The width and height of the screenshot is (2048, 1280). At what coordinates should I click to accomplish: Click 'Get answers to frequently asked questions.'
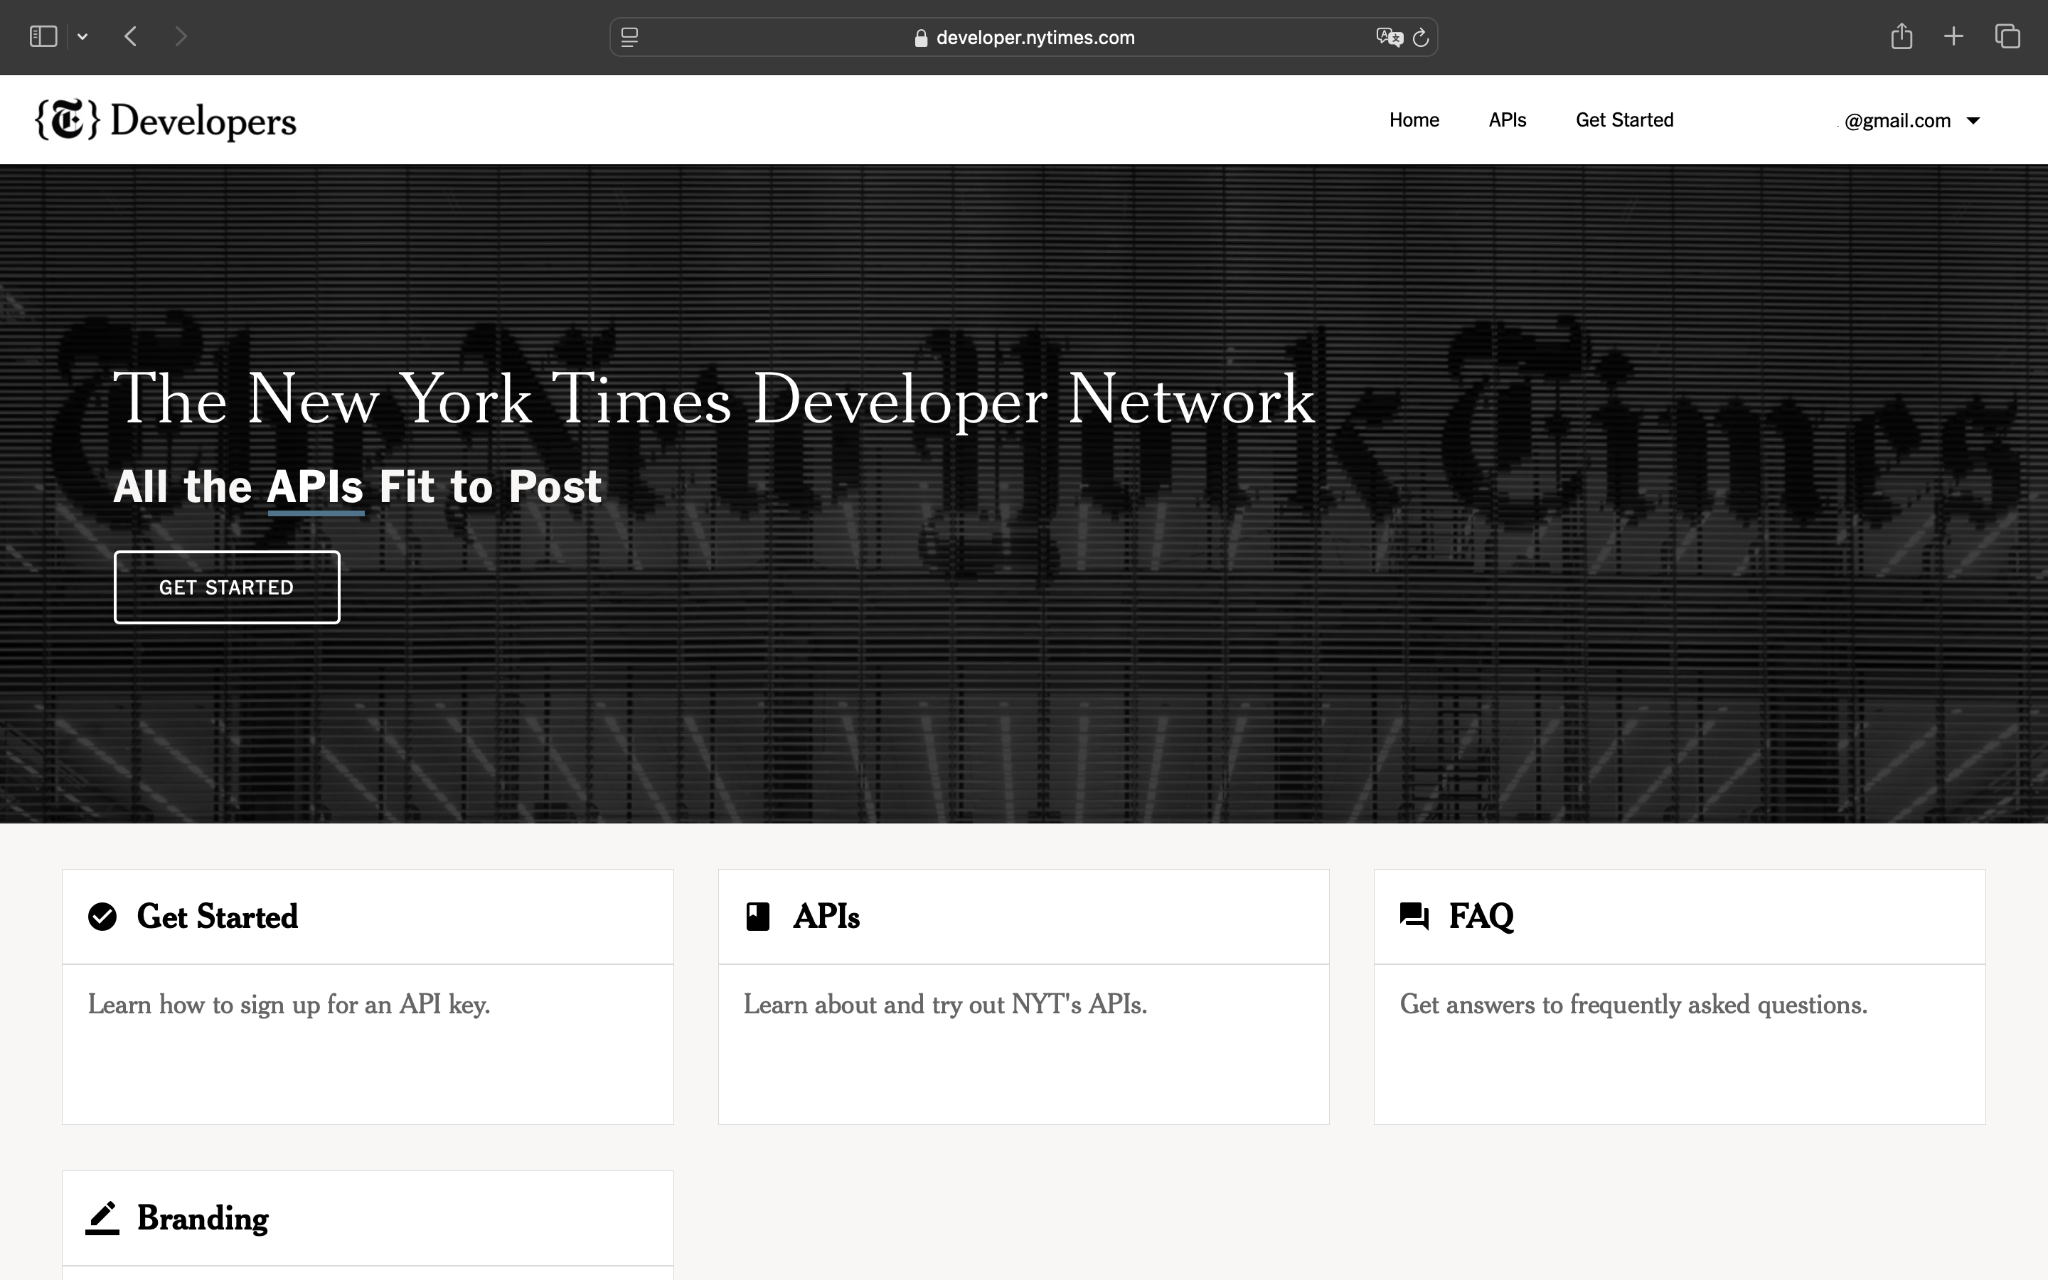1633,1004
